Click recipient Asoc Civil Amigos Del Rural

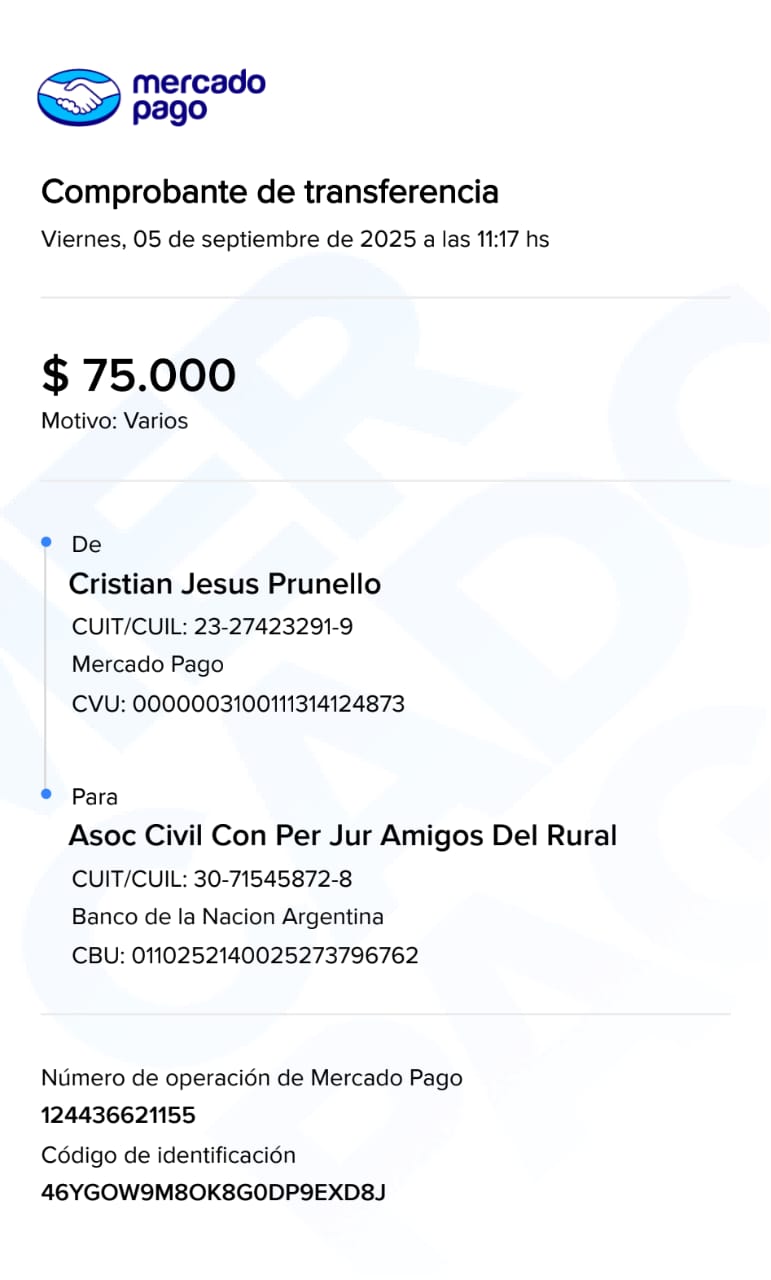pos(342,836)
